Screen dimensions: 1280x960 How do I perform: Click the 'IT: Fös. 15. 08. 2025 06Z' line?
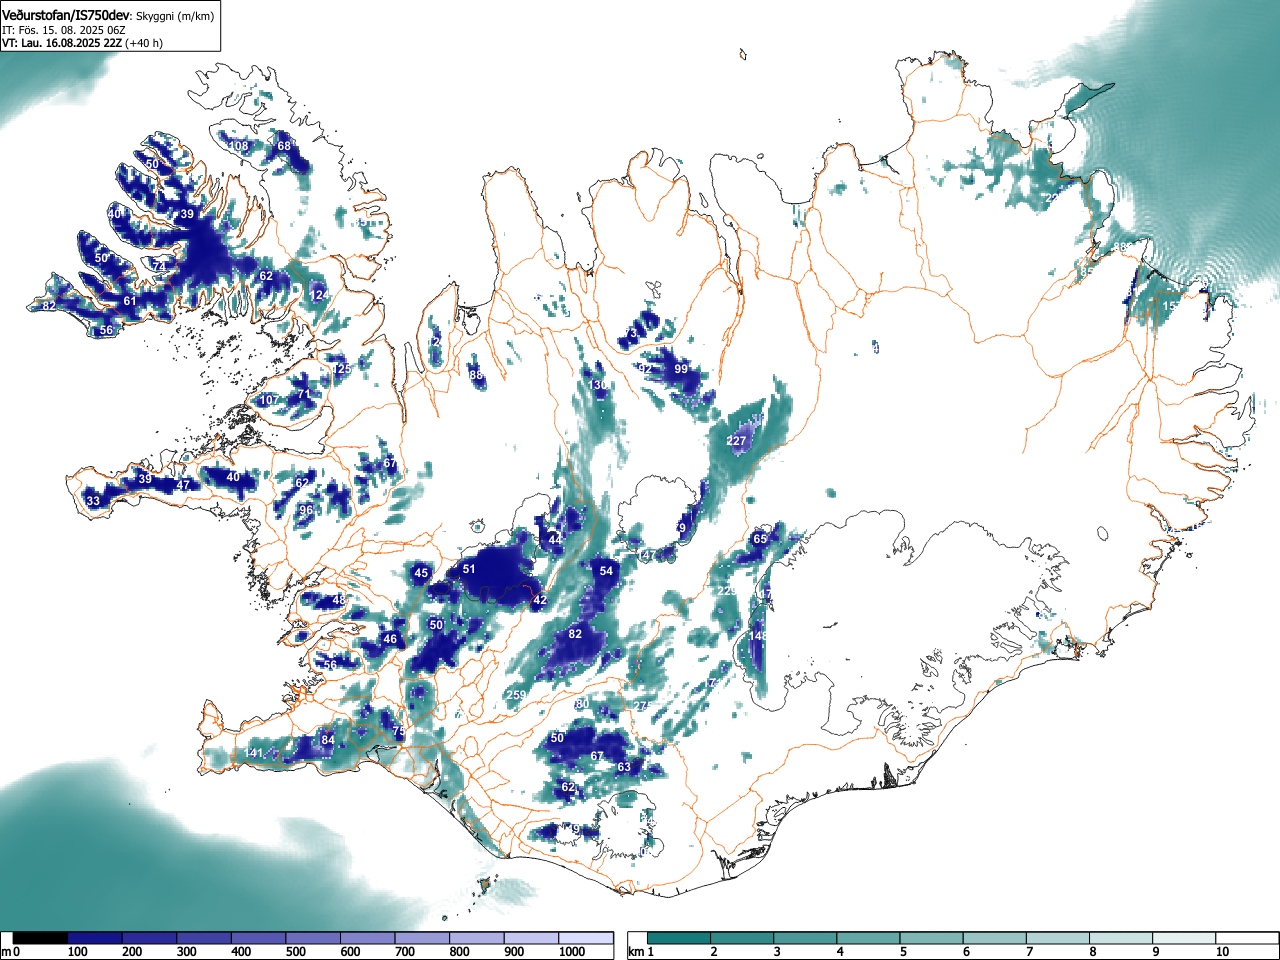coord(64,30)
